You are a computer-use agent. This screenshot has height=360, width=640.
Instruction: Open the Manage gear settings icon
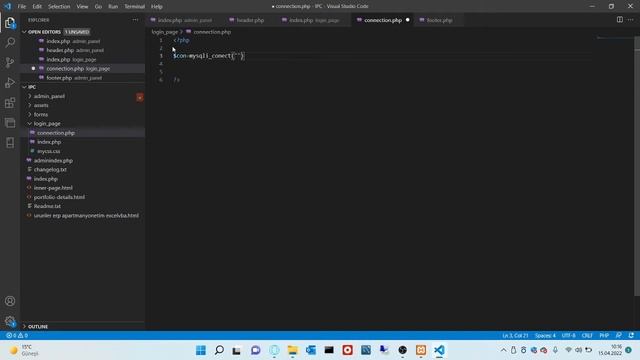pyautogui.click(x=10, y=321)
